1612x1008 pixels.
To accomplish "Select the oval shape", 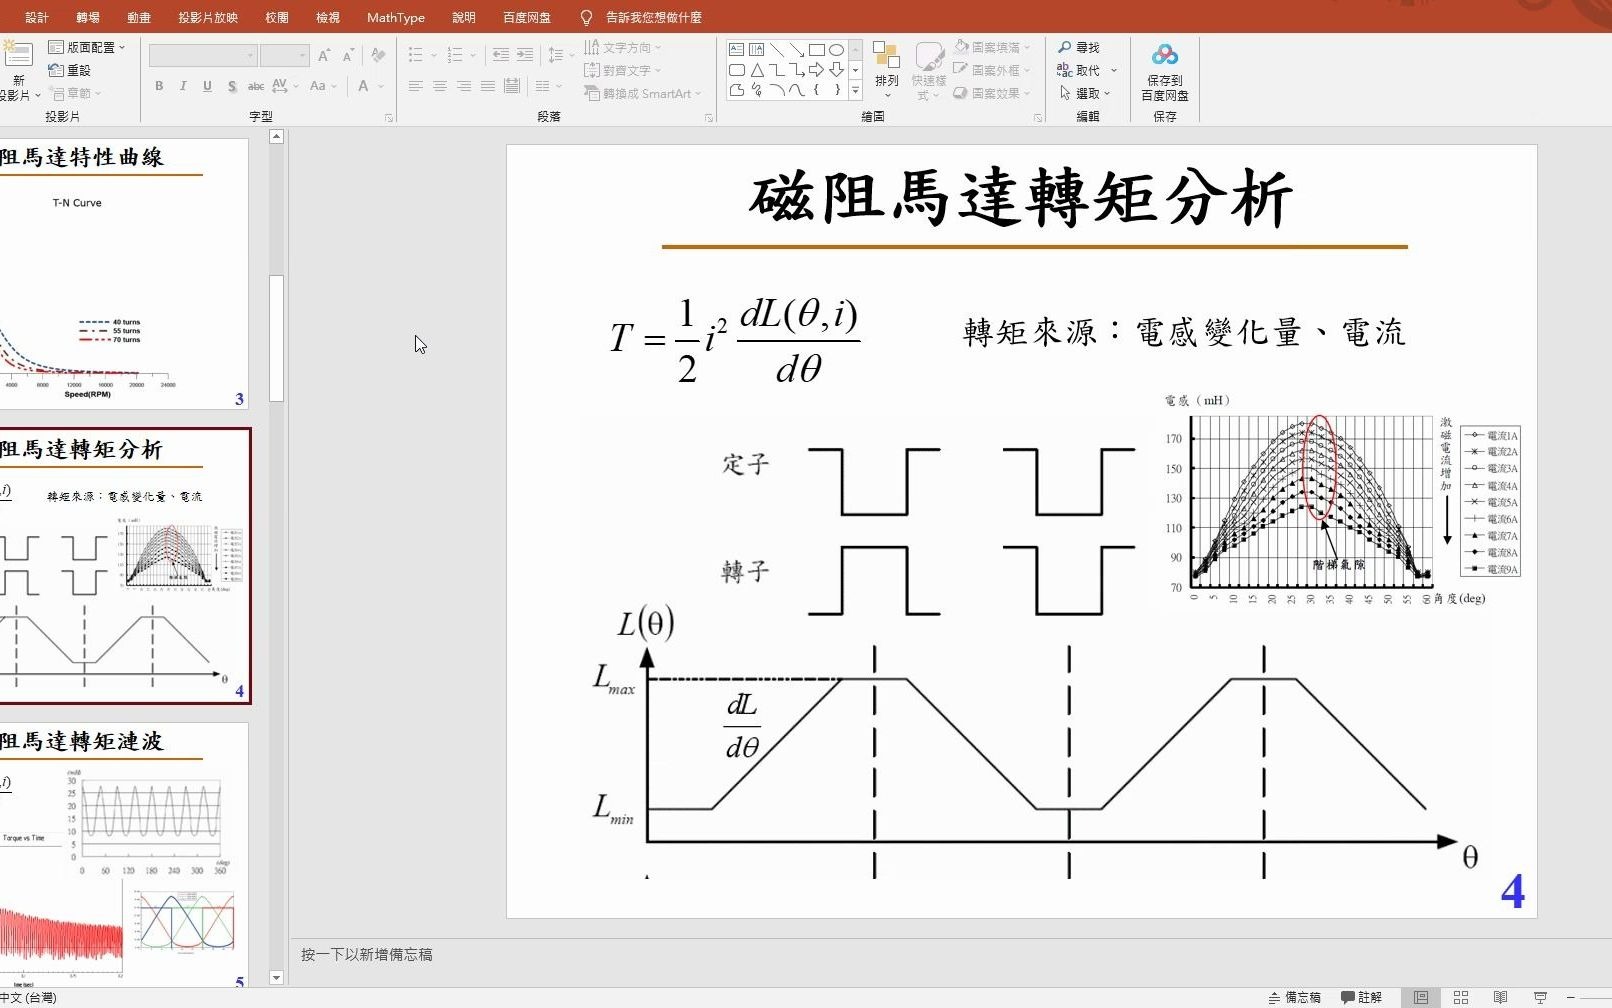I will tap(836, 49).
